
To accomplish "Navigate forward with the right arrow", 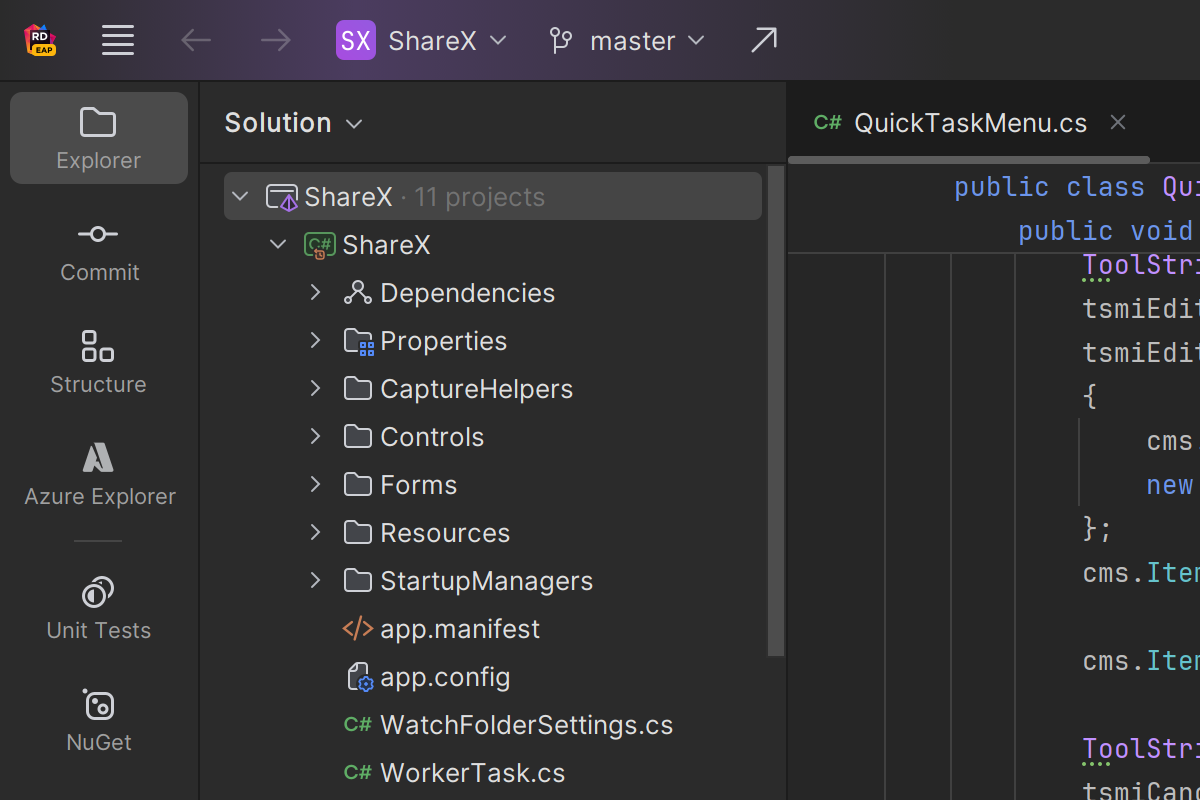I will point(275,41).
